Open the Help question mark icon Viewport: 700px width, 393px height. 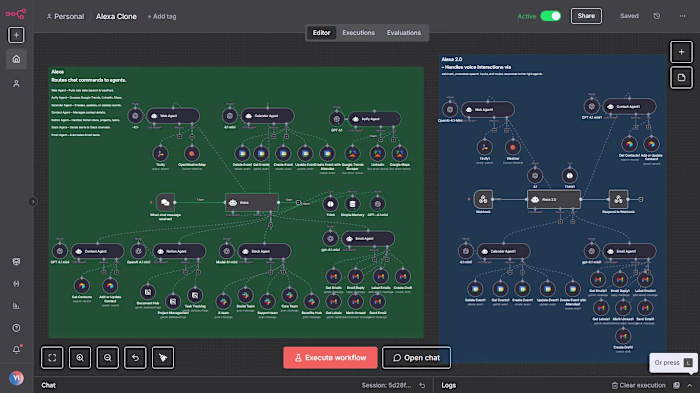coord(16,328)
